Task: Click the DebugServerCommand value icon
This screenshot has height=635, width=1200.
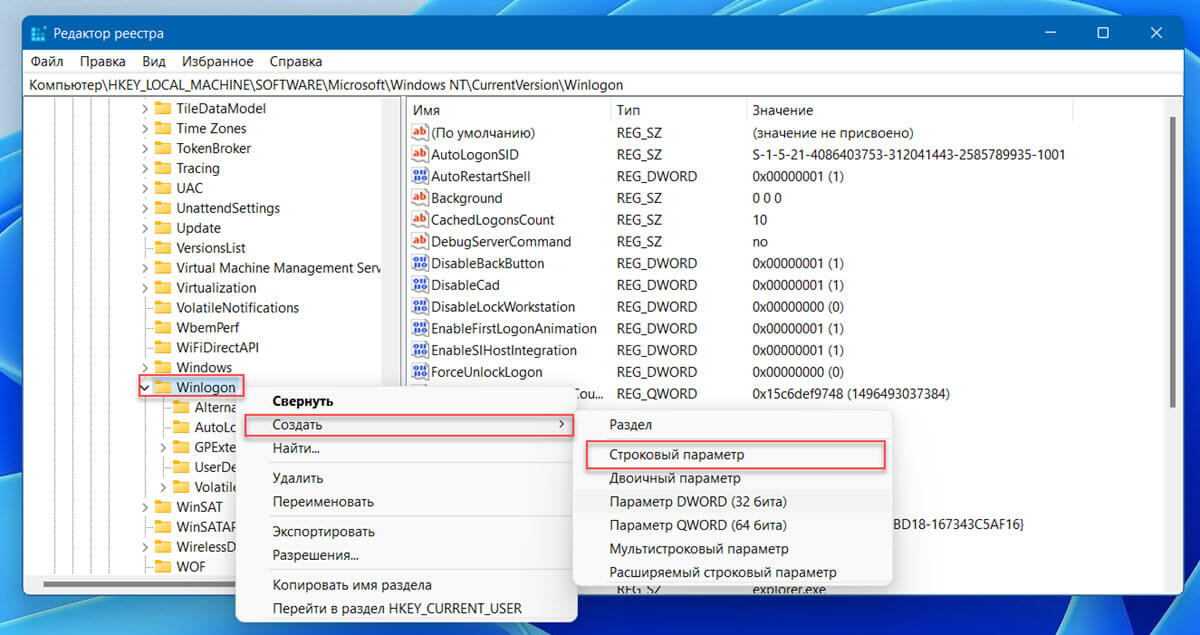Action: (420, 242)
